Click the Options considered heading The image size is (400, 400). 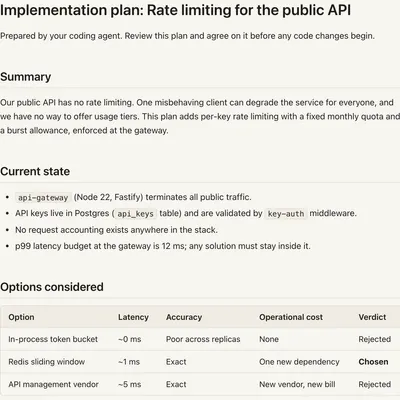[x=52, y=287]
